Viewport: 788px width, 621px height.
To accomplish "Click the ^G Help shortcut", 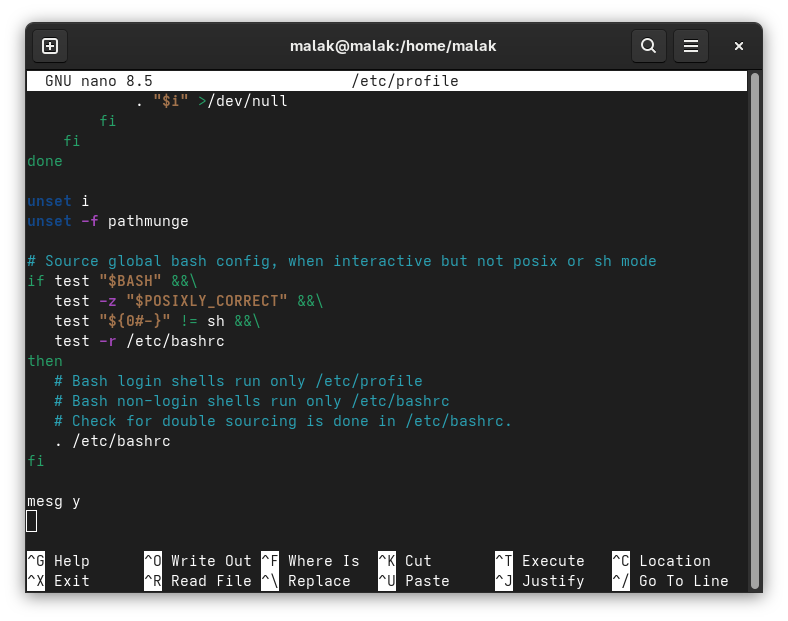I will coord(58,561).
